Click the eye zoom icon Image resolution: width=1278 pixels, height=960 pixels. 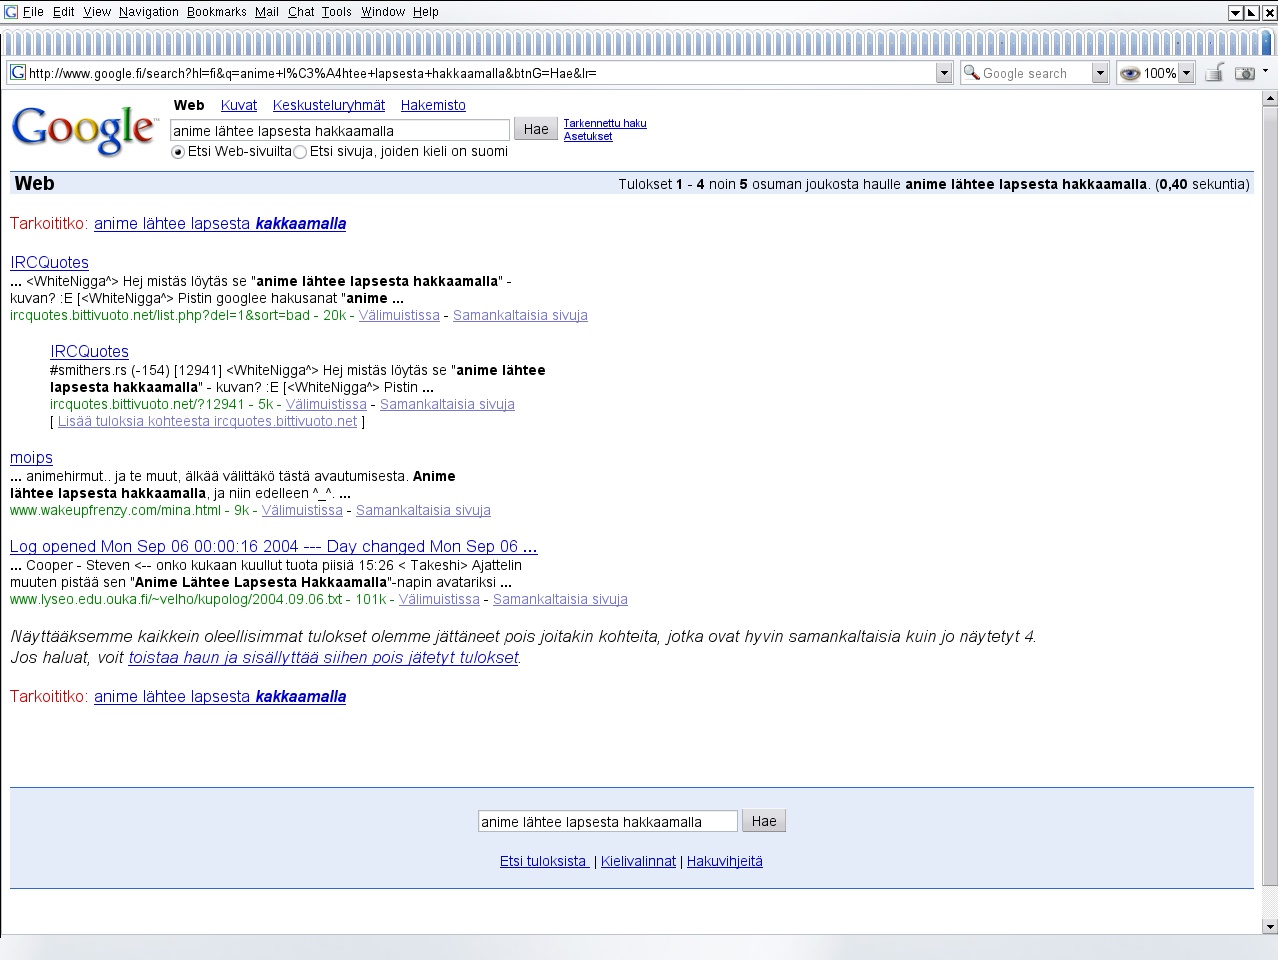pos(1130,73)
